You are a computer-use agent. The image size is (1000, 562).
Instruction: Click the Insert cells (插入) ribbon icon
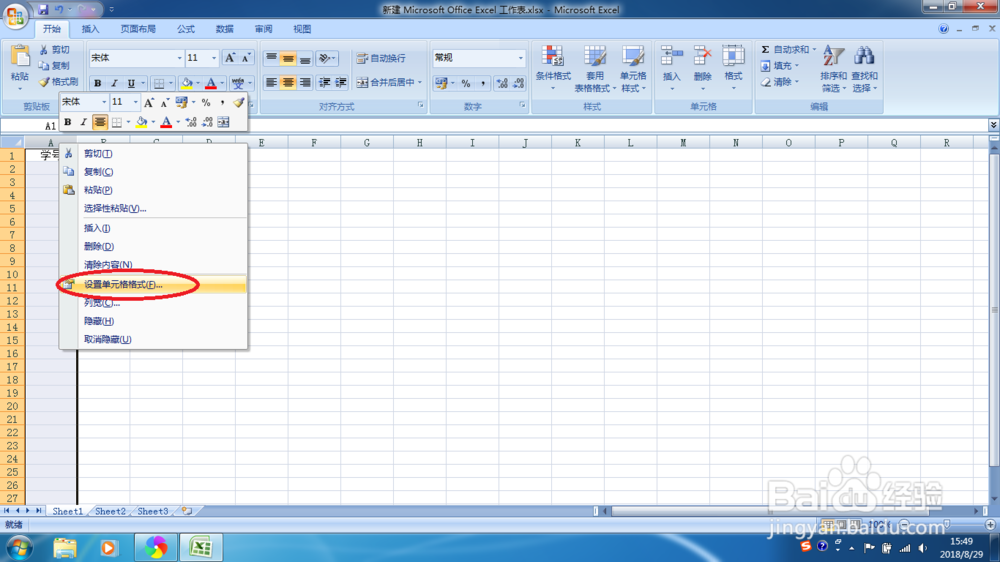(x=672, y=56)
